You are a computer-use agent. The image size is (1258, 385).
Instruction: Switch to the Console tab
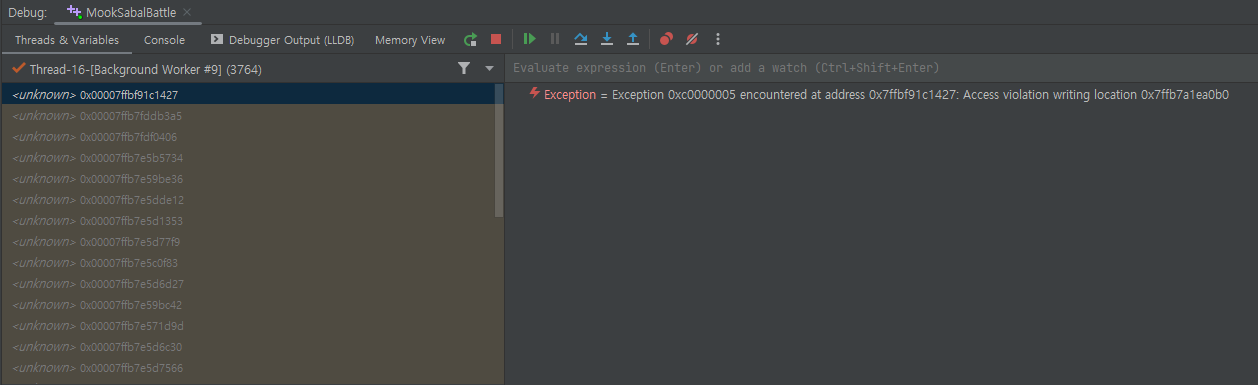click(x=164, y=40)
